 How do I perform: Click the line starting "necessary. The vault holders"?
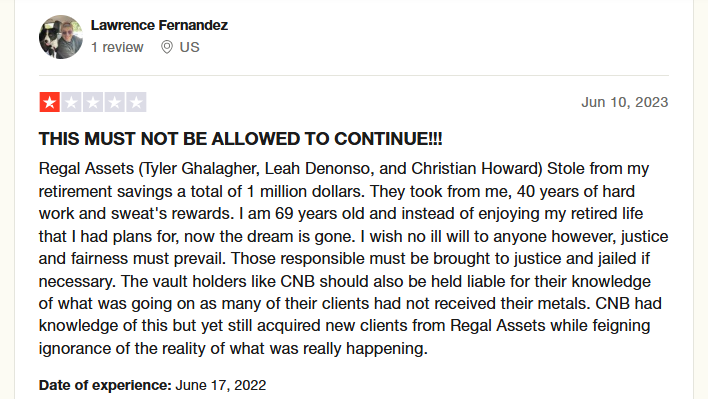coord(345,281)
